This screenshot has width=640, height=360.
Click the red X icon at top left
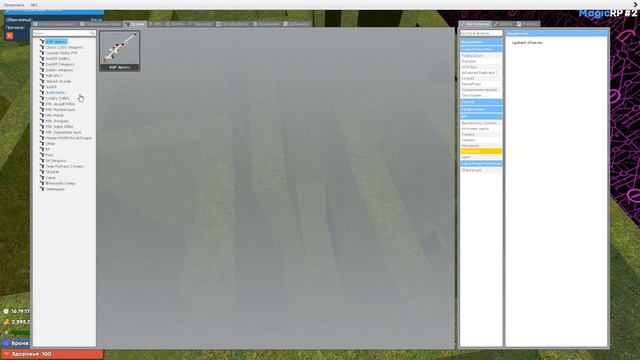[x=9, y=36]
